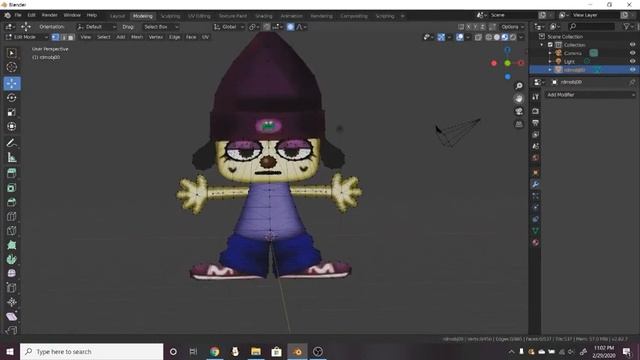The image size is (640, 360).
Task: Activate the Transform tool
Action: click(x=11, y=126)
